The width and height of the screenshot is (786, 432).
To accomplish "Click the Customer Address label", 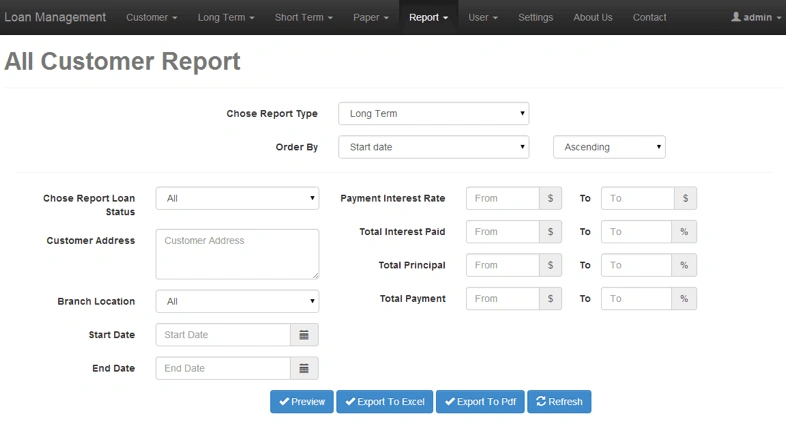I will point(91,241).
